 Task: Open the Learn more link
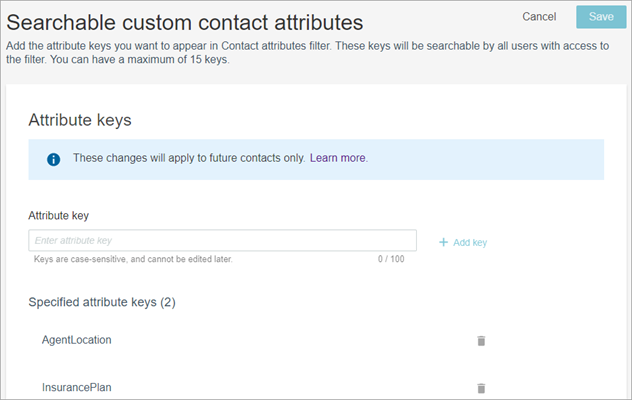[x=339, y=158]
